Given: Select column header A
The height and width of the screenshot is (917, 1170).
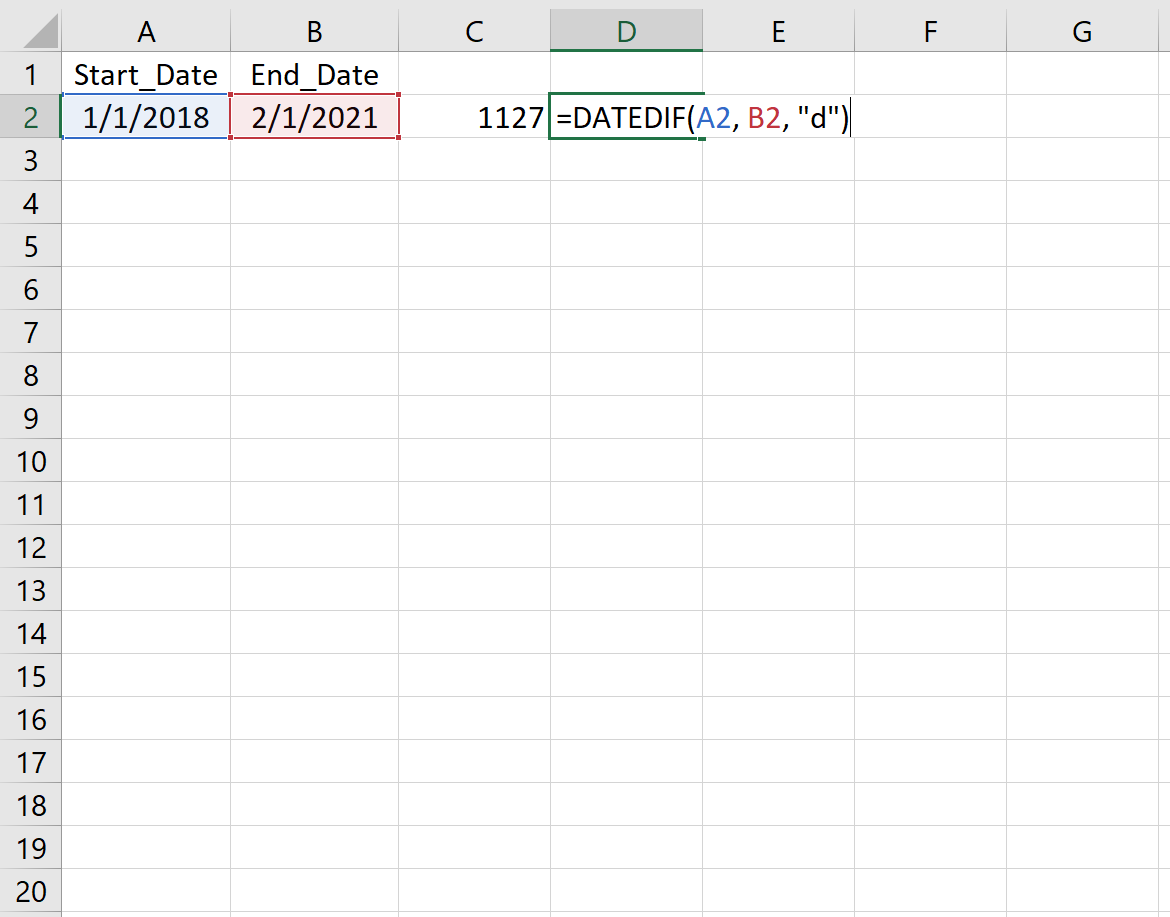Looking at the screenshot, I should (146, 31).
